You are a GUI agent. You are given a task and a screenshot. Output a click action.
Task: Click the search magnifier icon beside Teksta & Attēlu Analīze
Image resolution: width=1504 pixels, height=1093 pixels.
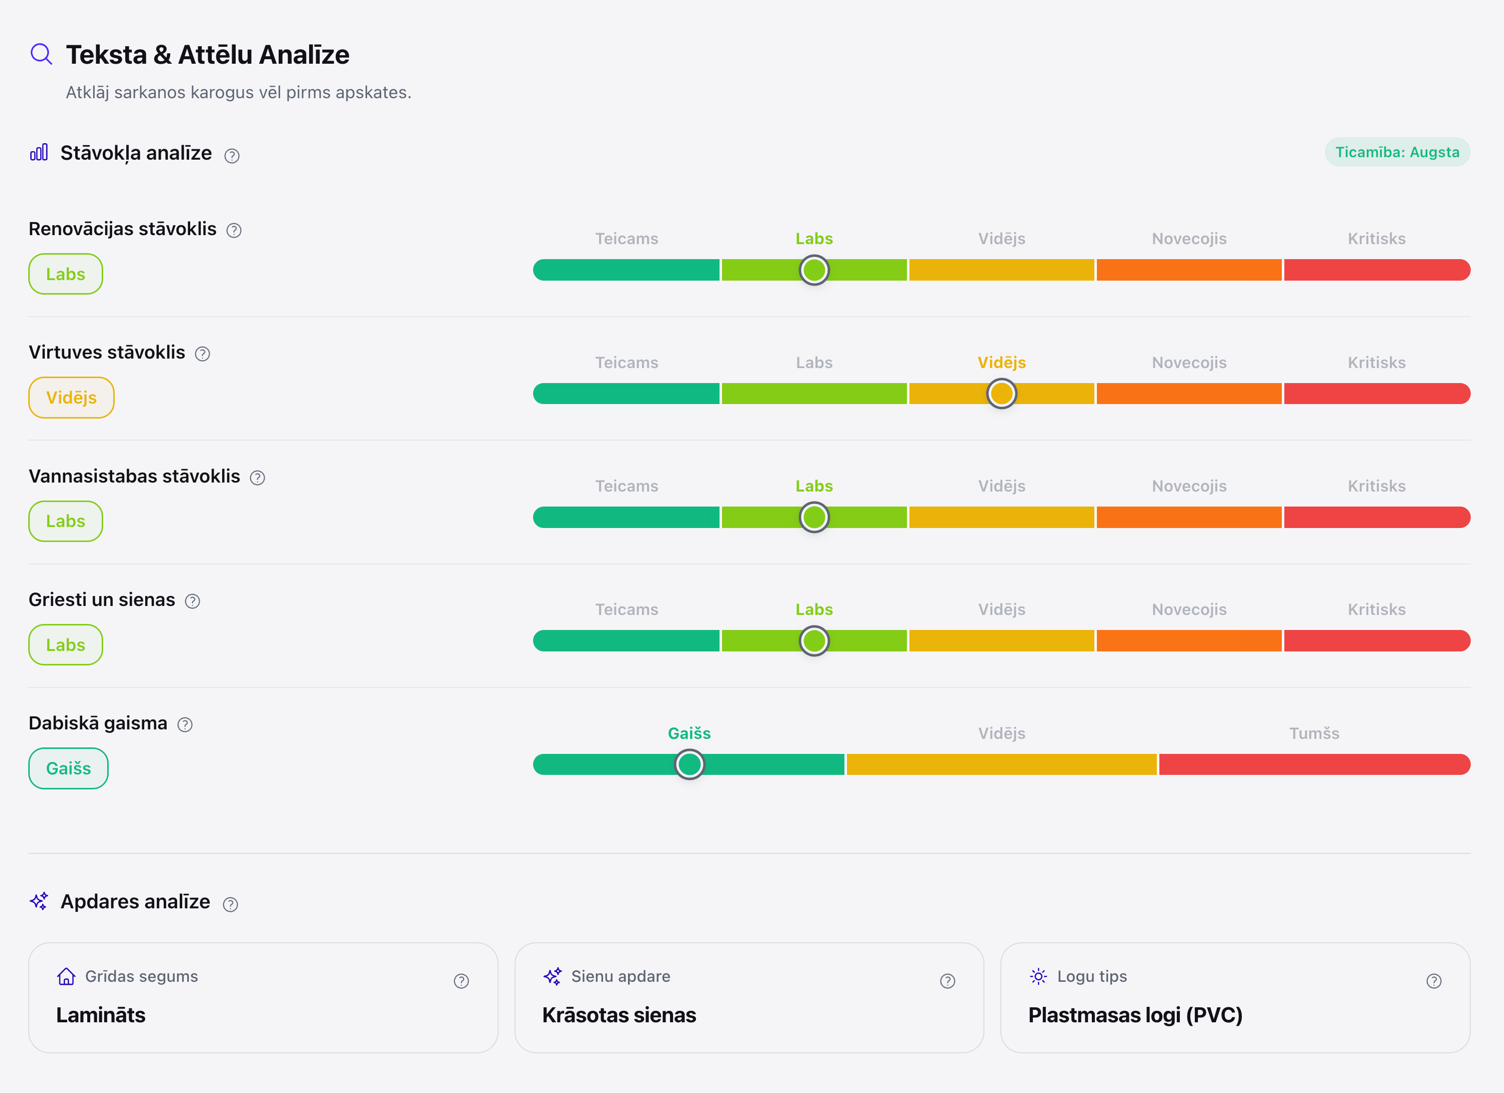[41, 54]
